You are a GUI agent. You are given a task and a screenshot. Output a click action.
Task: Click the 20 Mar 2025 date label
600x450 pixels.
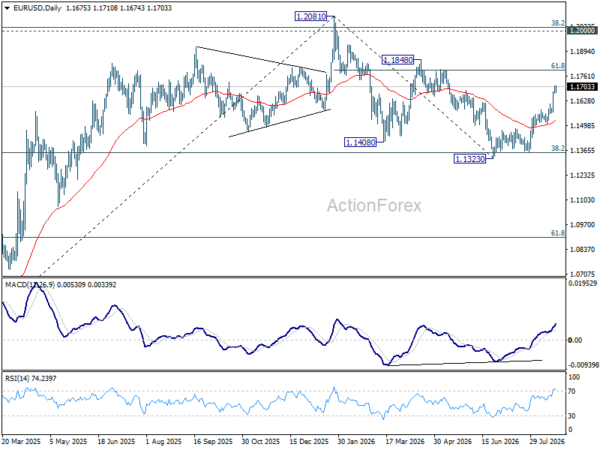tap(21, 441)
